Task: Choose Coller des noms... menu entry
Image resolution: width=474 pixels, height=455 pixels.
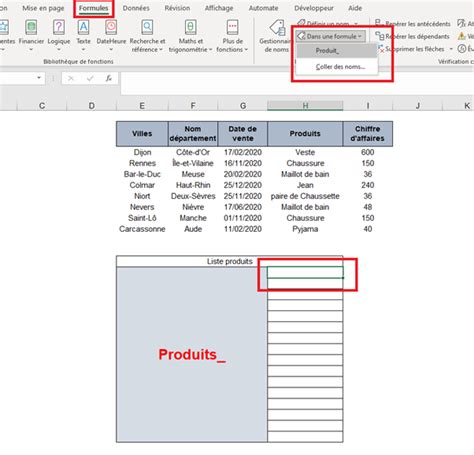Action: pyautogui.click(x=337, y=67)
